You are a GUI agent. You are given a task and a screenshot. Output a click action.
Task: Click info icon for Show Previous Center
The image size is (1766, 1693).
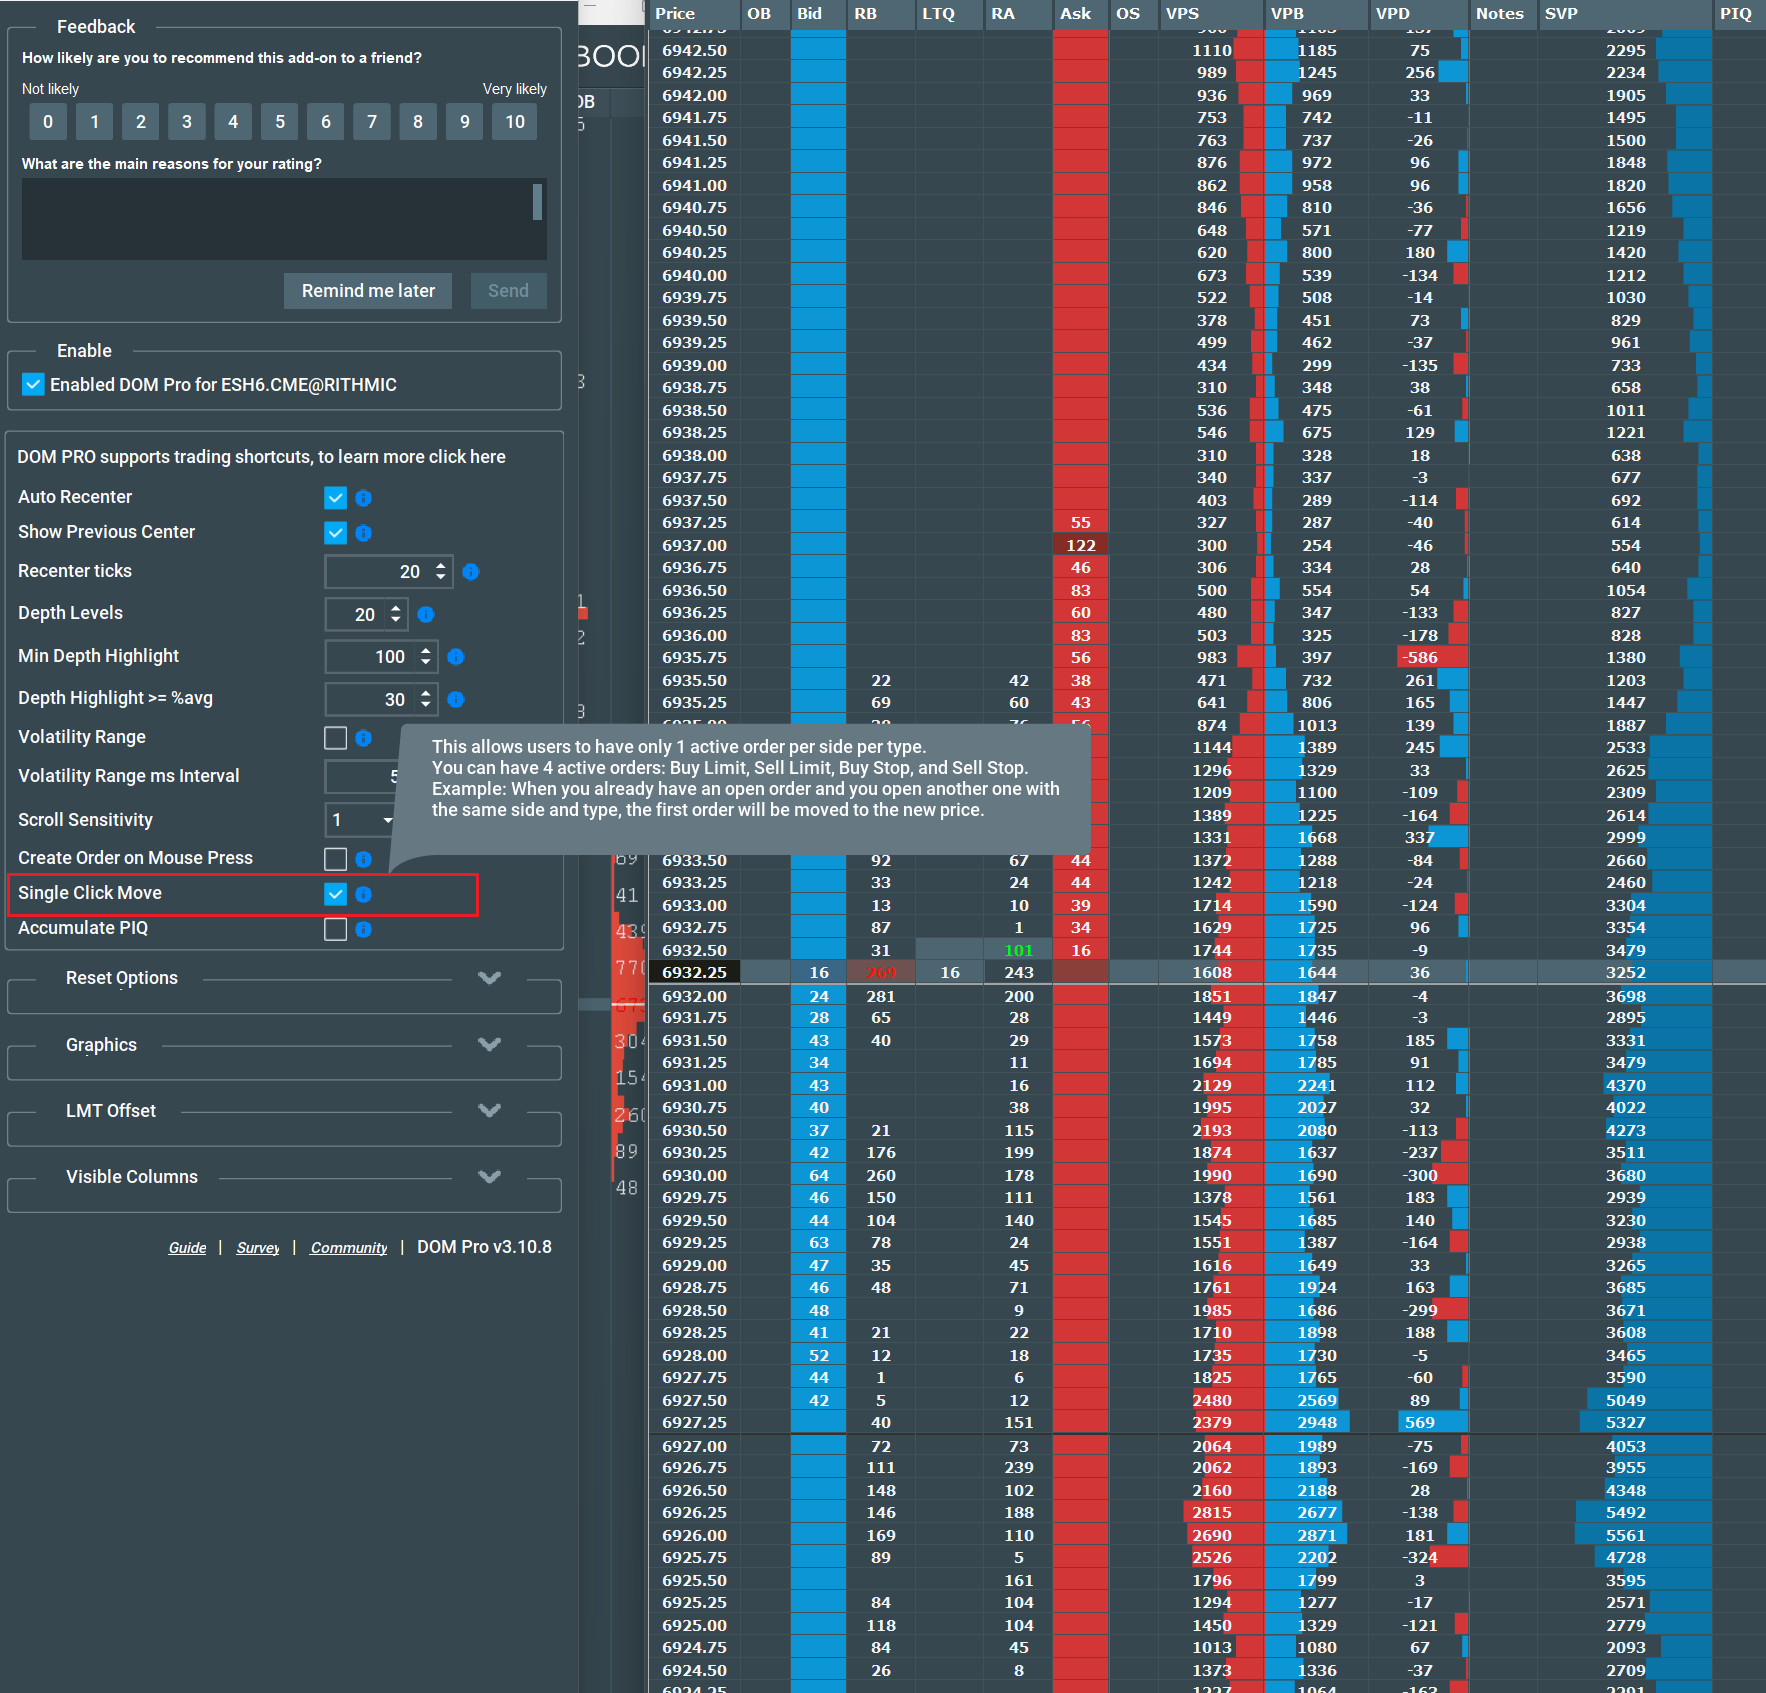pyautogui.click(x=364, y=533)
